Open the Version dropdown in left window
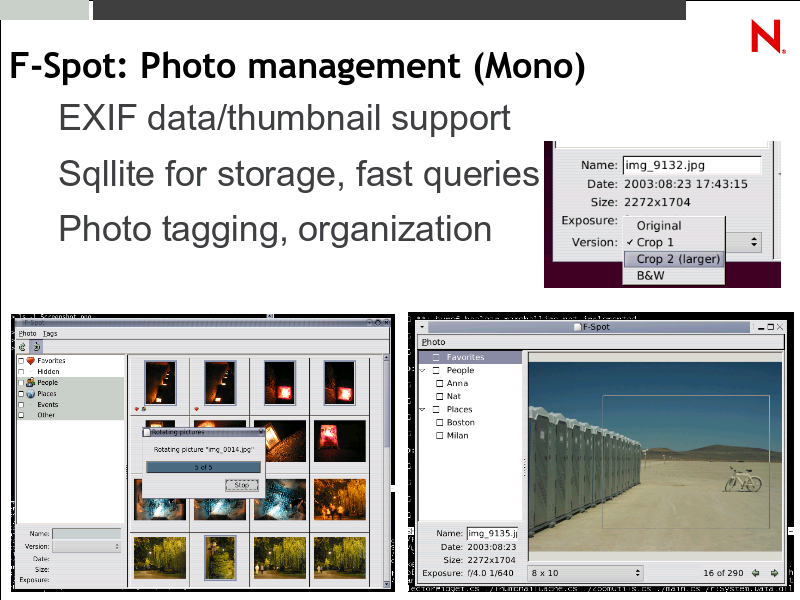 (x=87, y=546)
